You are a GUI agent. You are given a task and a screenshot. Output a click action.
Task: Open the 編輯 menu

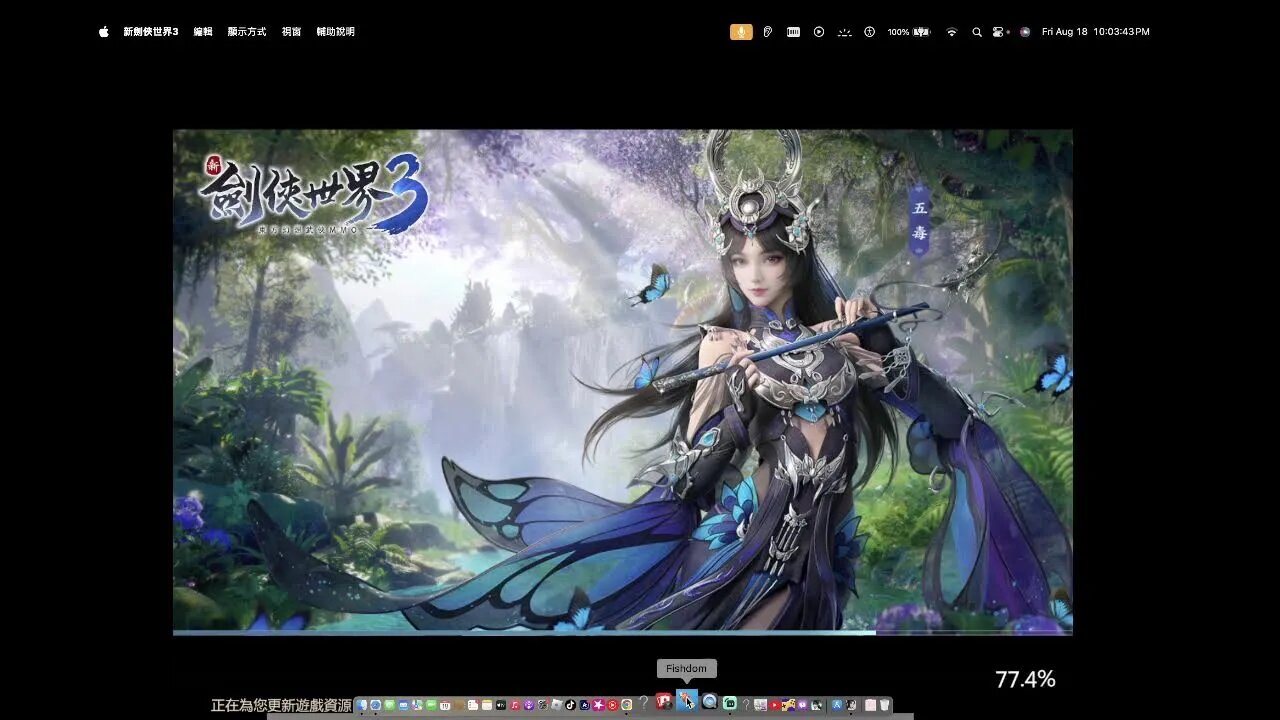(x=203, y=32)
